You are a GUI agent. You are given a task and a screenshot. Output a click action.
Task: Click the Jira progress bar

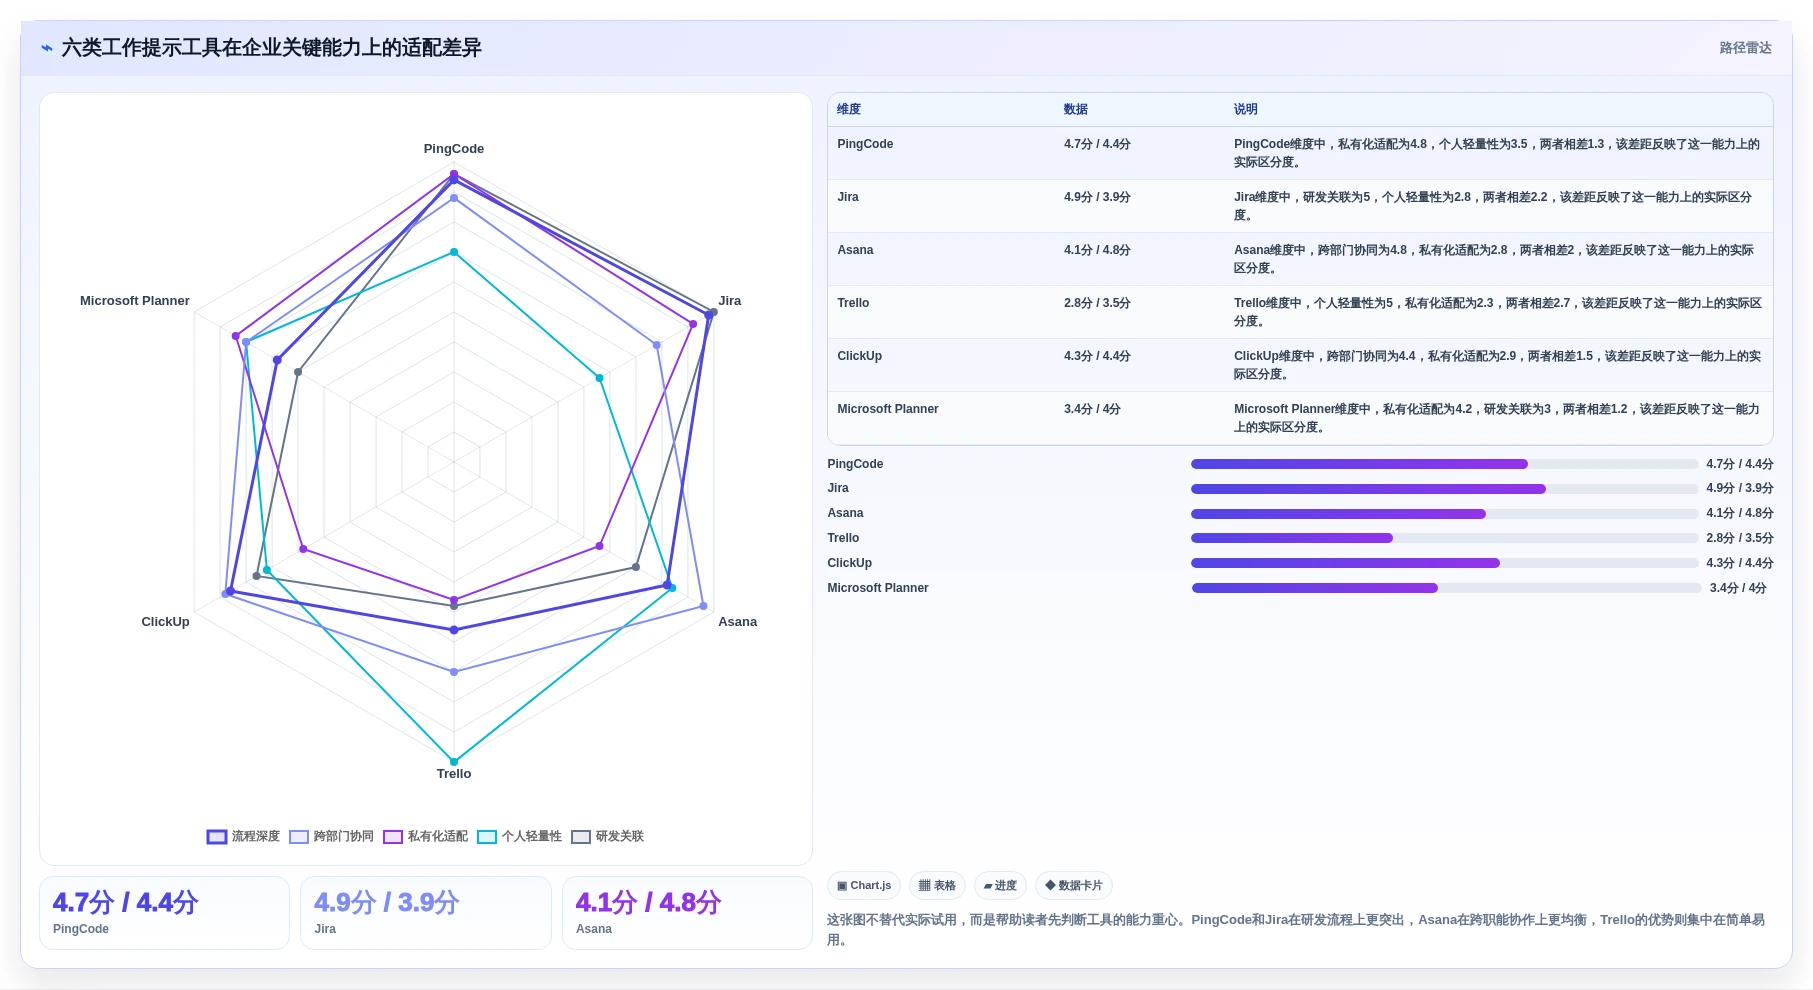1444,489
